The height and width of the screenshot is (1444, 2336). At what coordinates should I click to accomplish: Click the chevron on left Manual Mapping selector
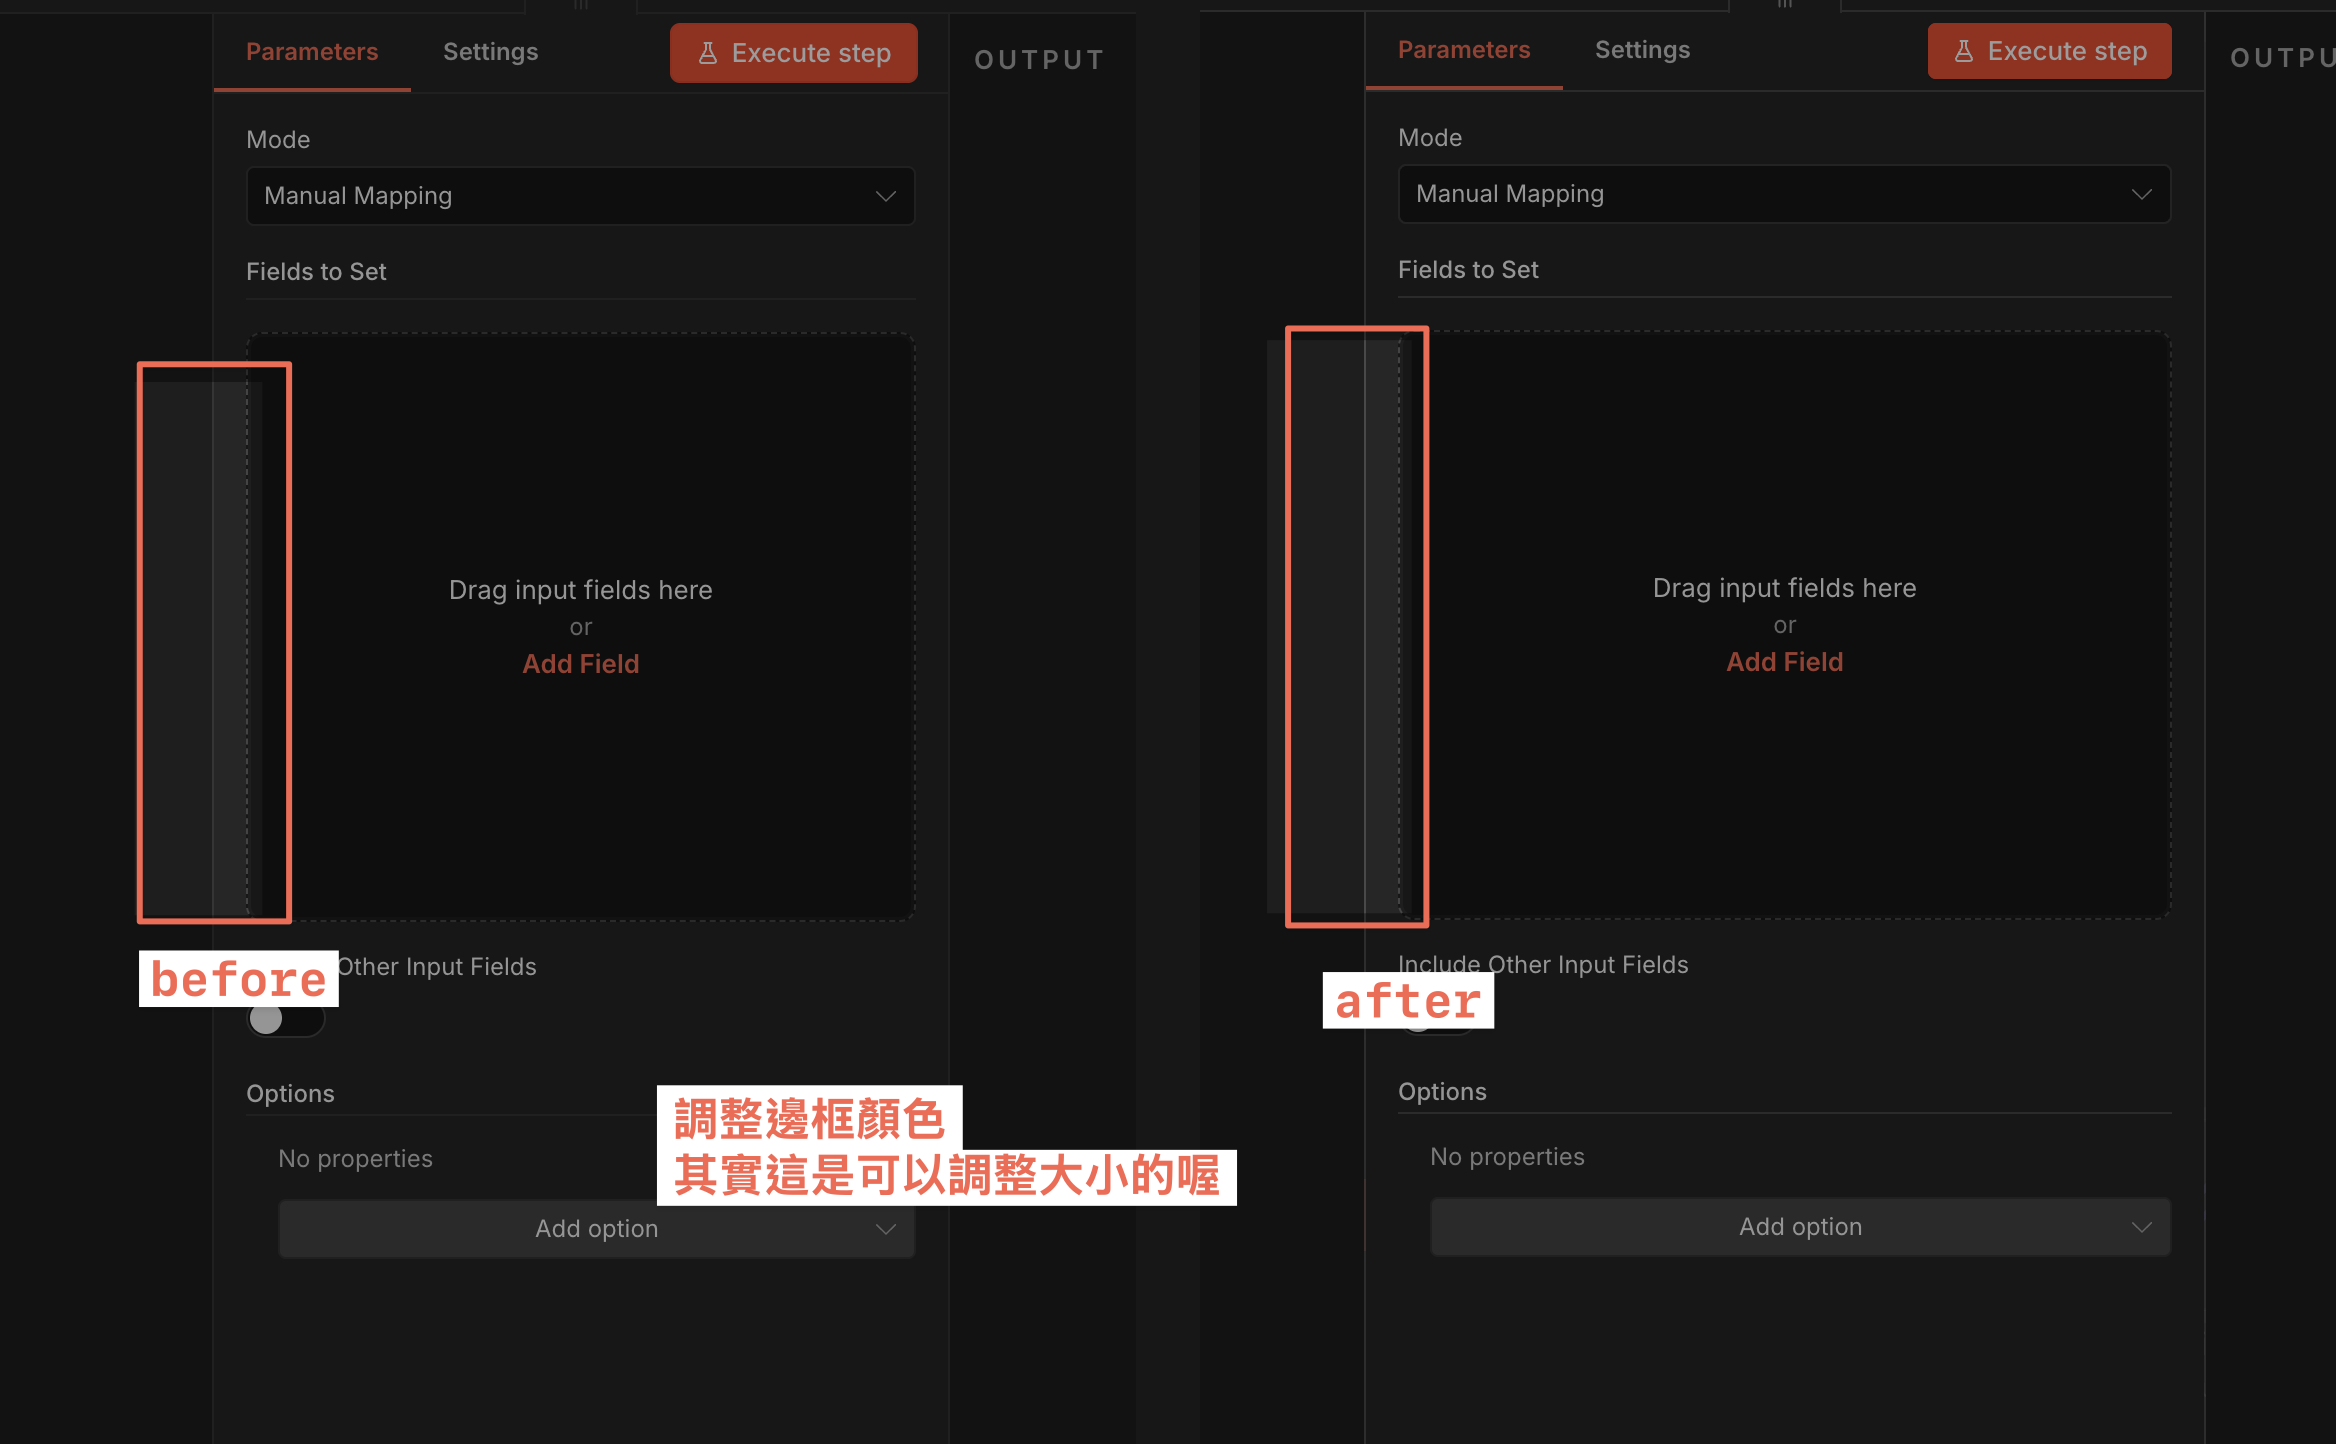tap(885, 196)
